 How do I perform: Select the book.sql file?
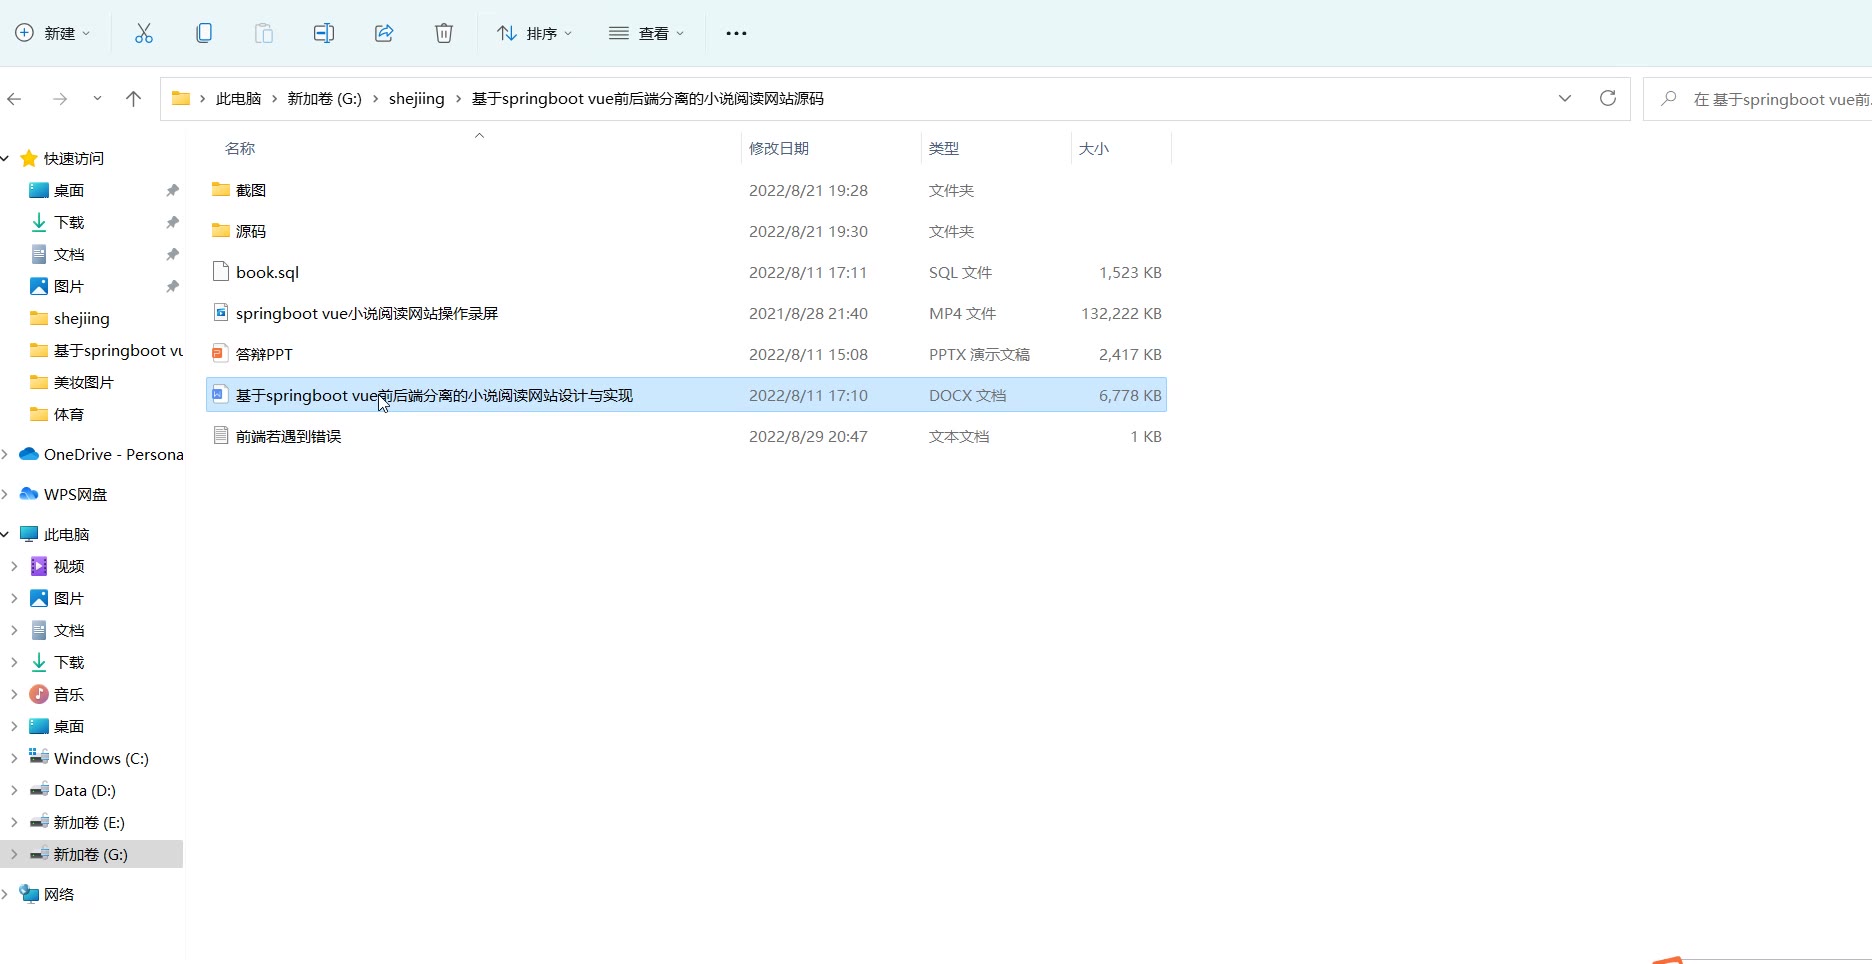tap(267, 272)
